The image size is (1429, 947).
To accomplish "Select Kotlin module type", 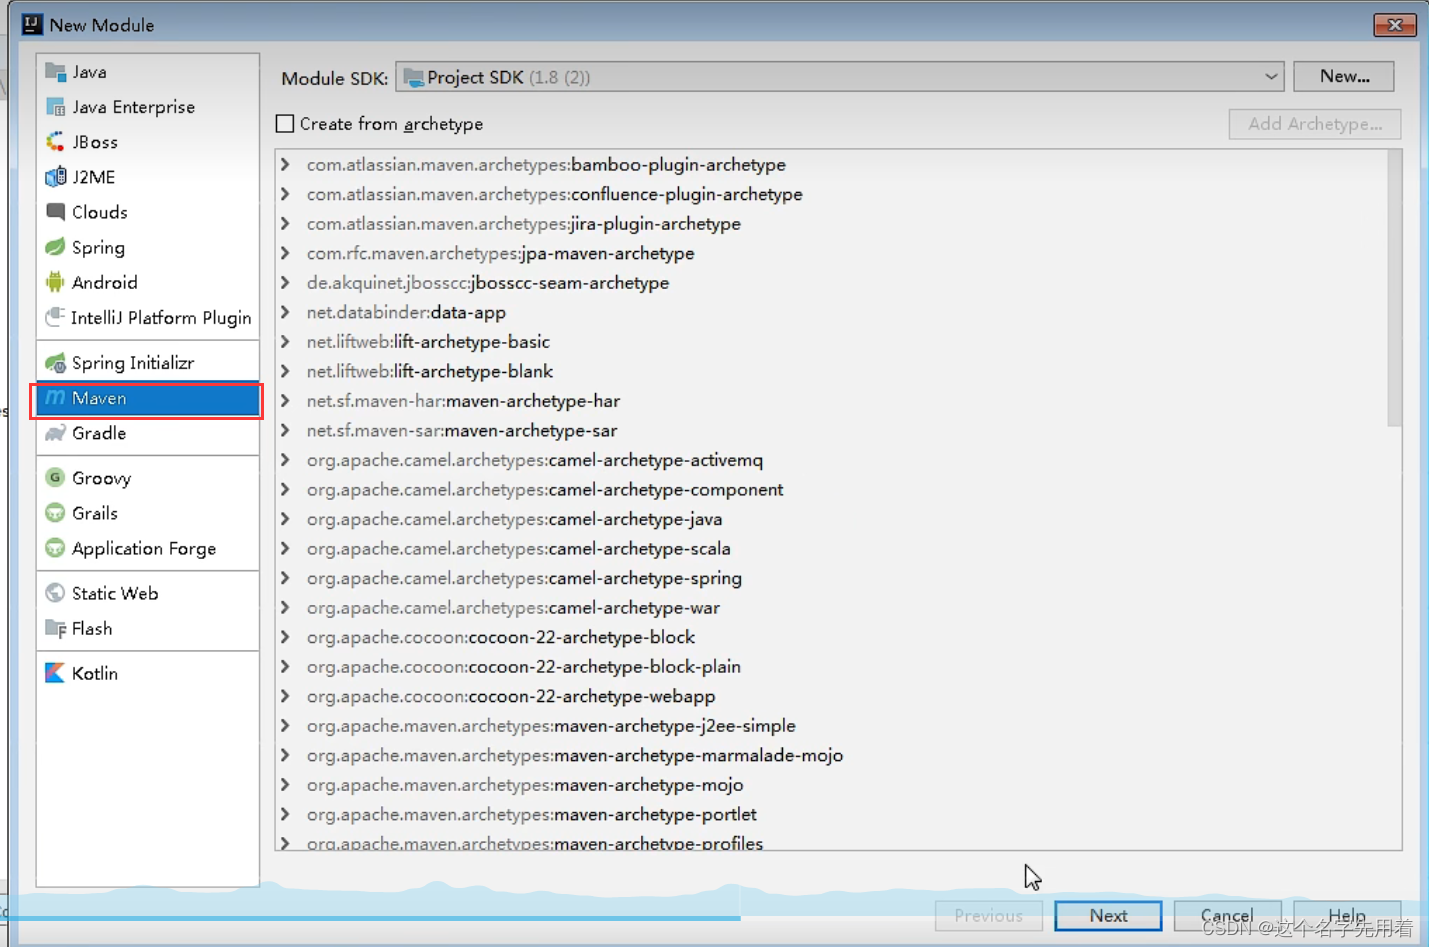I will (148, 673).
